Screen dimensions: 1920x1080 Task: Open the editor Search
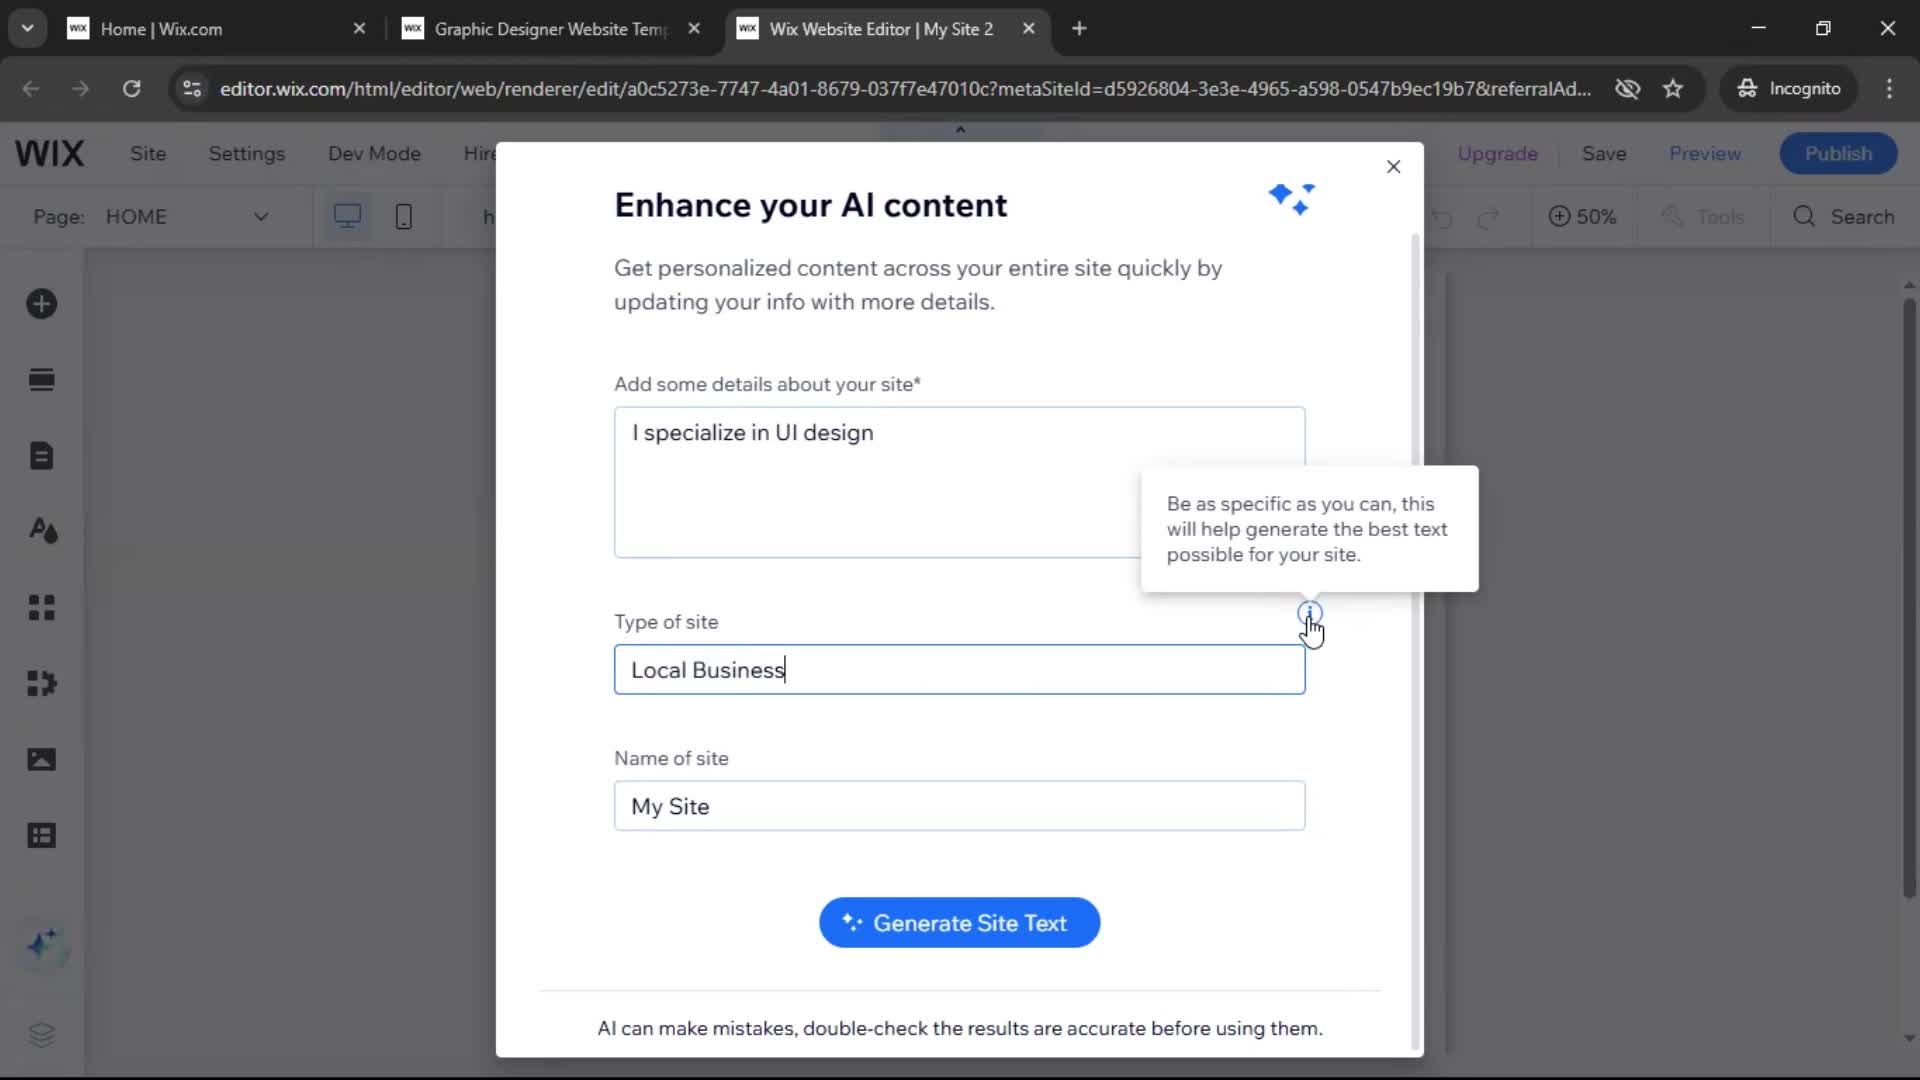[1843, 217]
